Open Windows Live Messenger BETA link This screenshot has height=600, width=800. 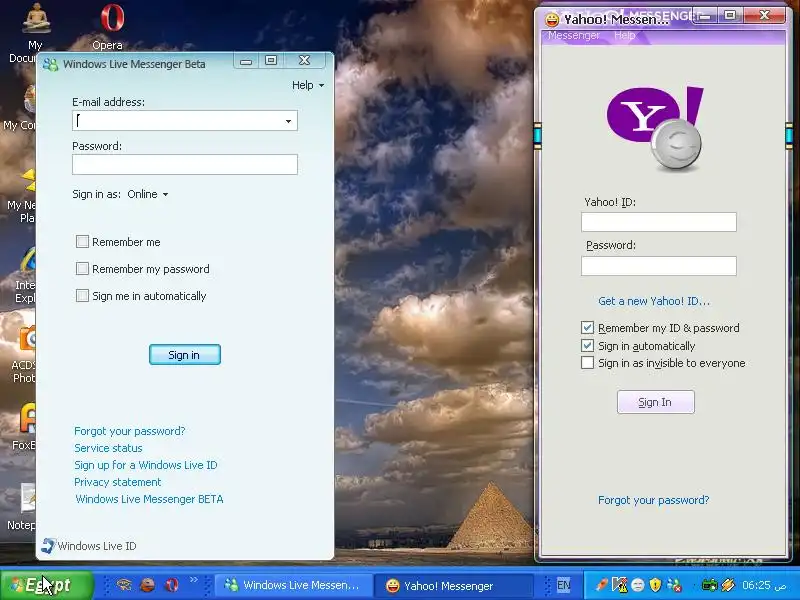pyautogui.click(x=149, y=499)
